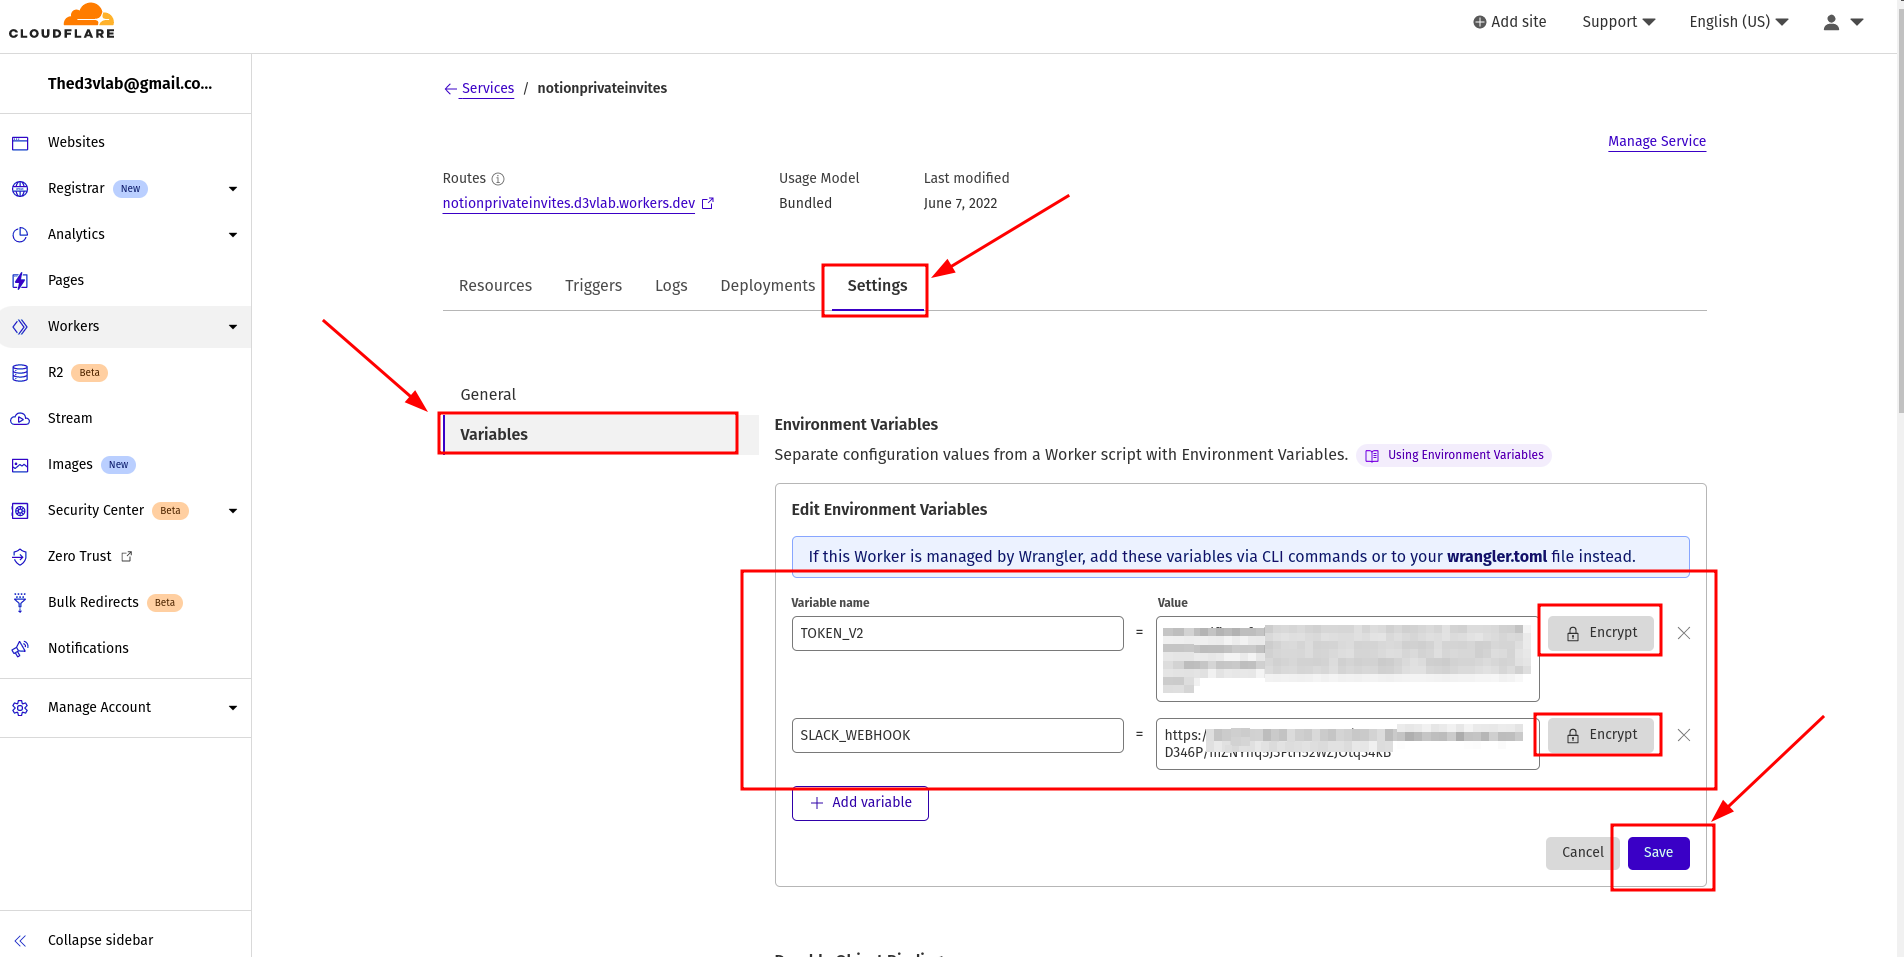The width and height of the screenshot is (1904, 957).
Task: Open the user account dropdown arrow
Action: [1857, 22]
